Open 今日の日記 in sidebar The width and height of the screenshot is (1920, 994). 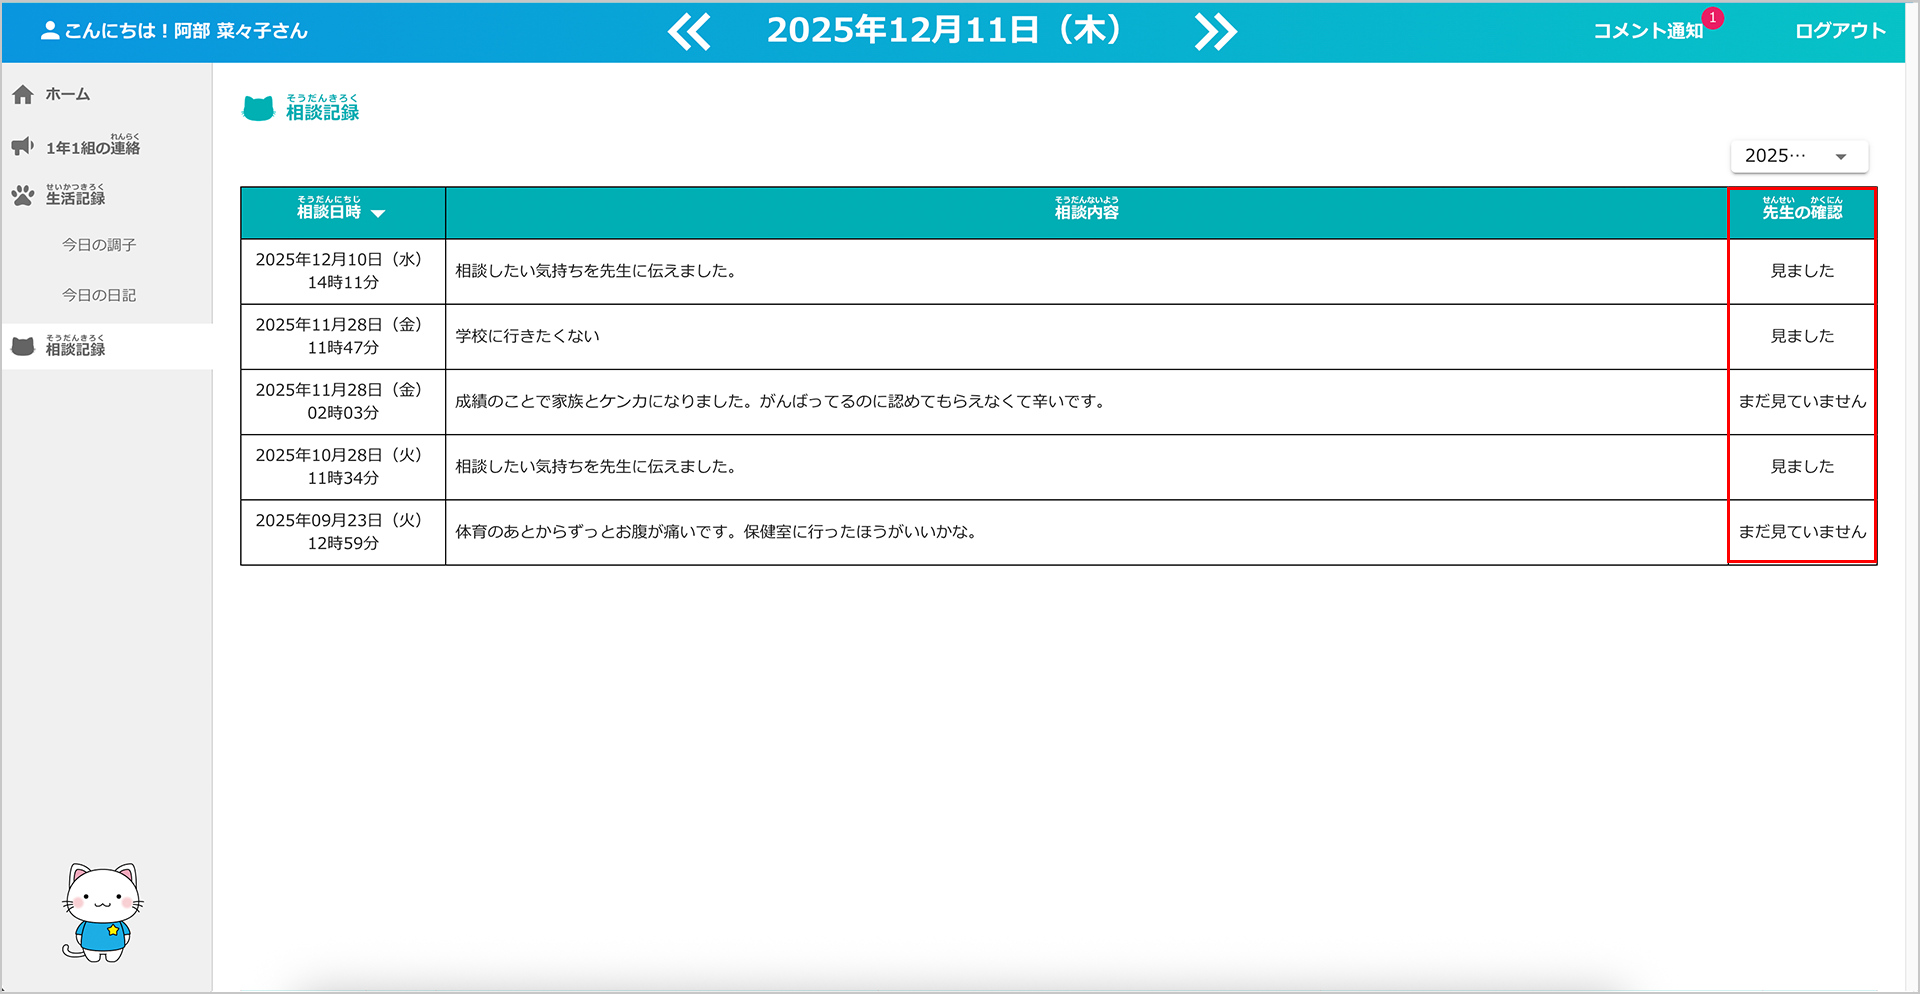[x=99, y=296]
